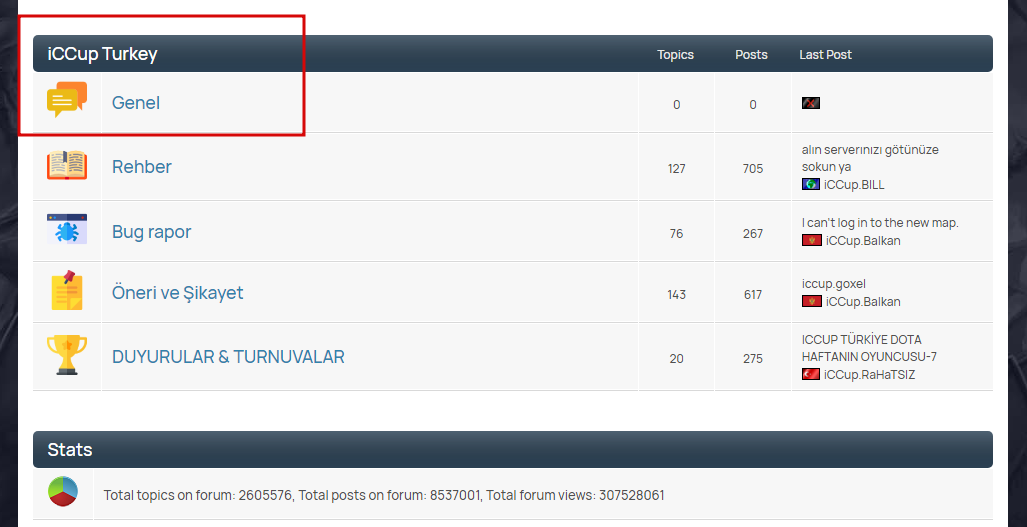Click the Last Post column header
This screenshot has width=1027, height=527.
[825, 55]
